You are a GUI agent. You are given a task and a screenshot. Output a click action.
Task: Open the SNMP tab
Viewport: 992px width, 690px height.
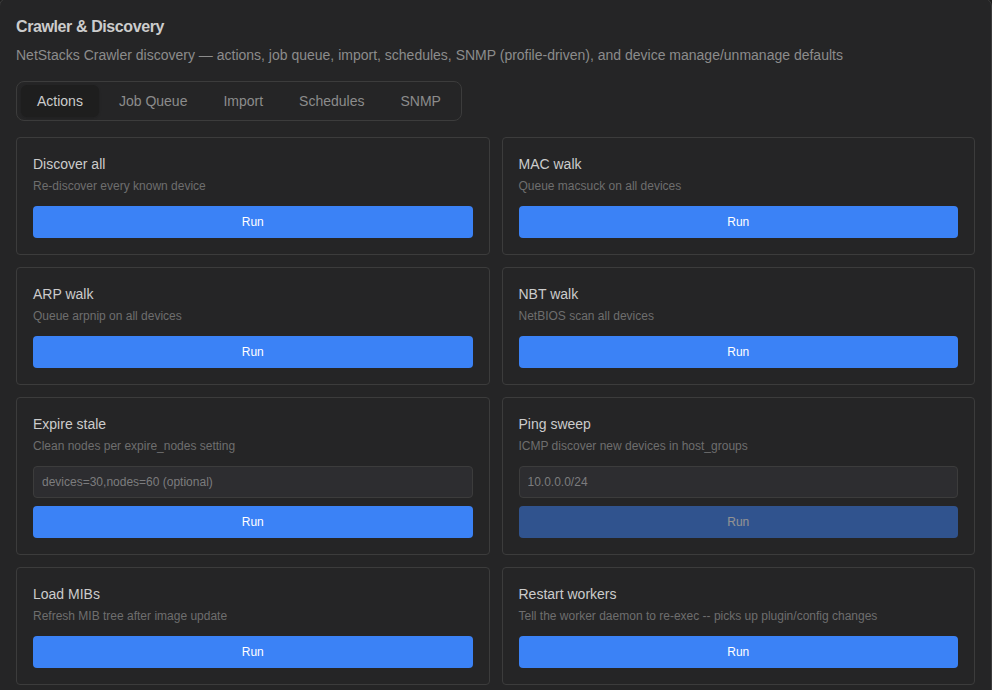pos(420,101)
